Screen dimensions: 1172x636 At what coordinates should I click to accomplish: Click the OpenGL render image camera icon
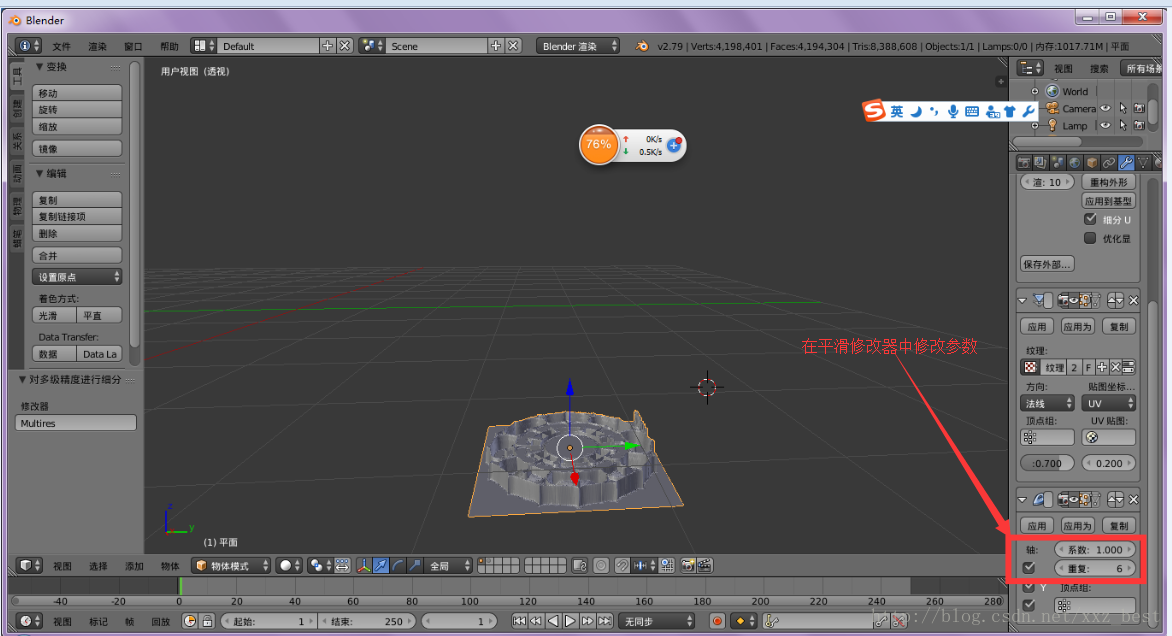click(688, 566)
